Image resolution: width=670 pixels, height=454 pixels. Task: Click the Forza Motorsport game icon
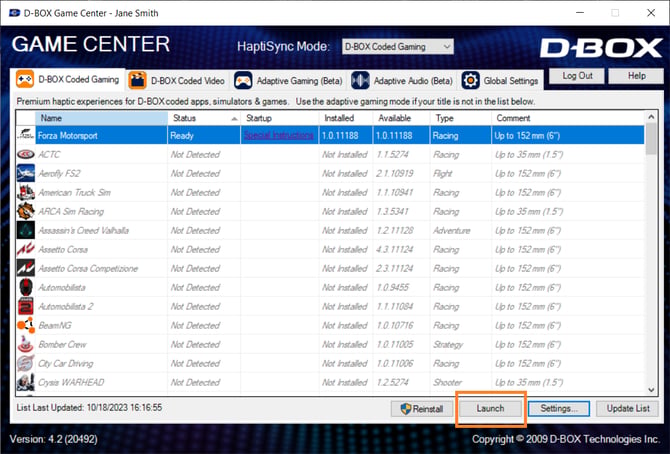pos(26,135)
